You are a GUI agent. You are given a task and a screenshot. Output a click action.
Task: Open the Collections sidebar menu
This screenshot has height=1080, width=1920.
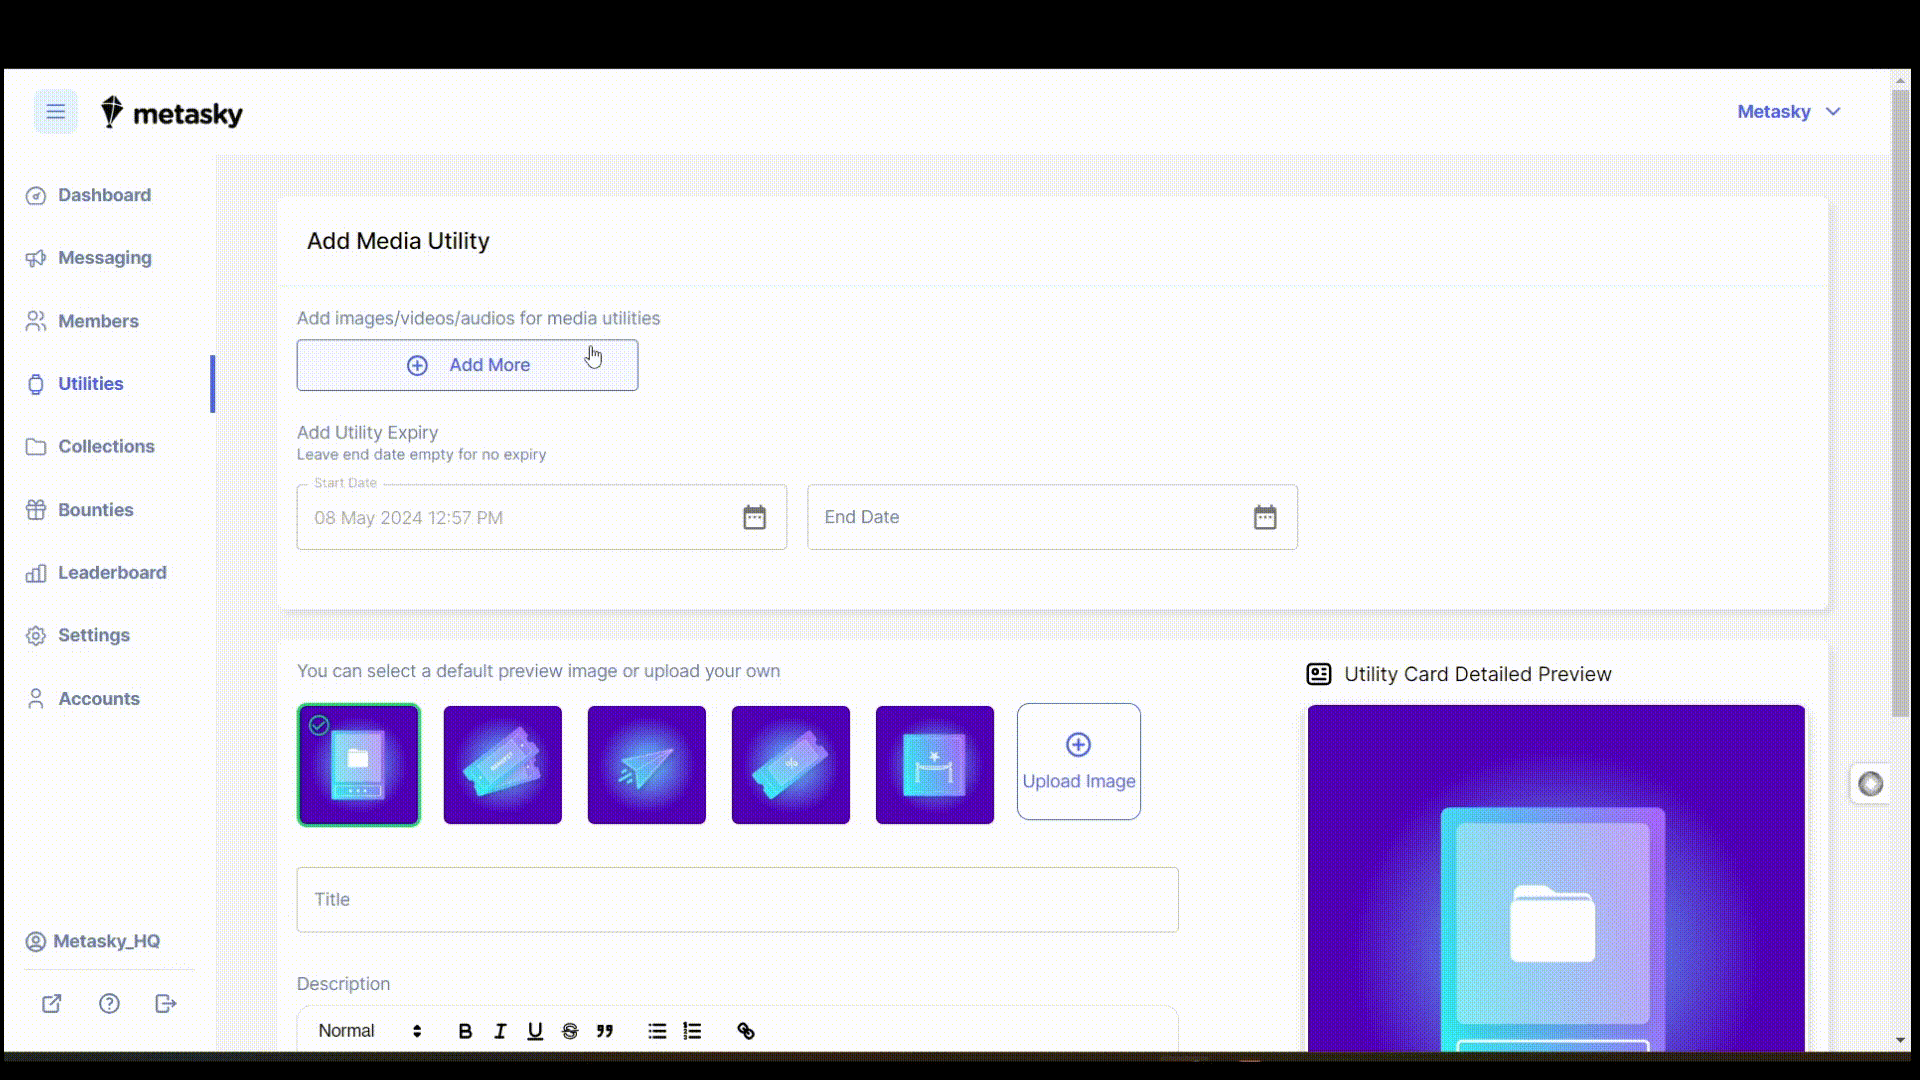[106, 447]
